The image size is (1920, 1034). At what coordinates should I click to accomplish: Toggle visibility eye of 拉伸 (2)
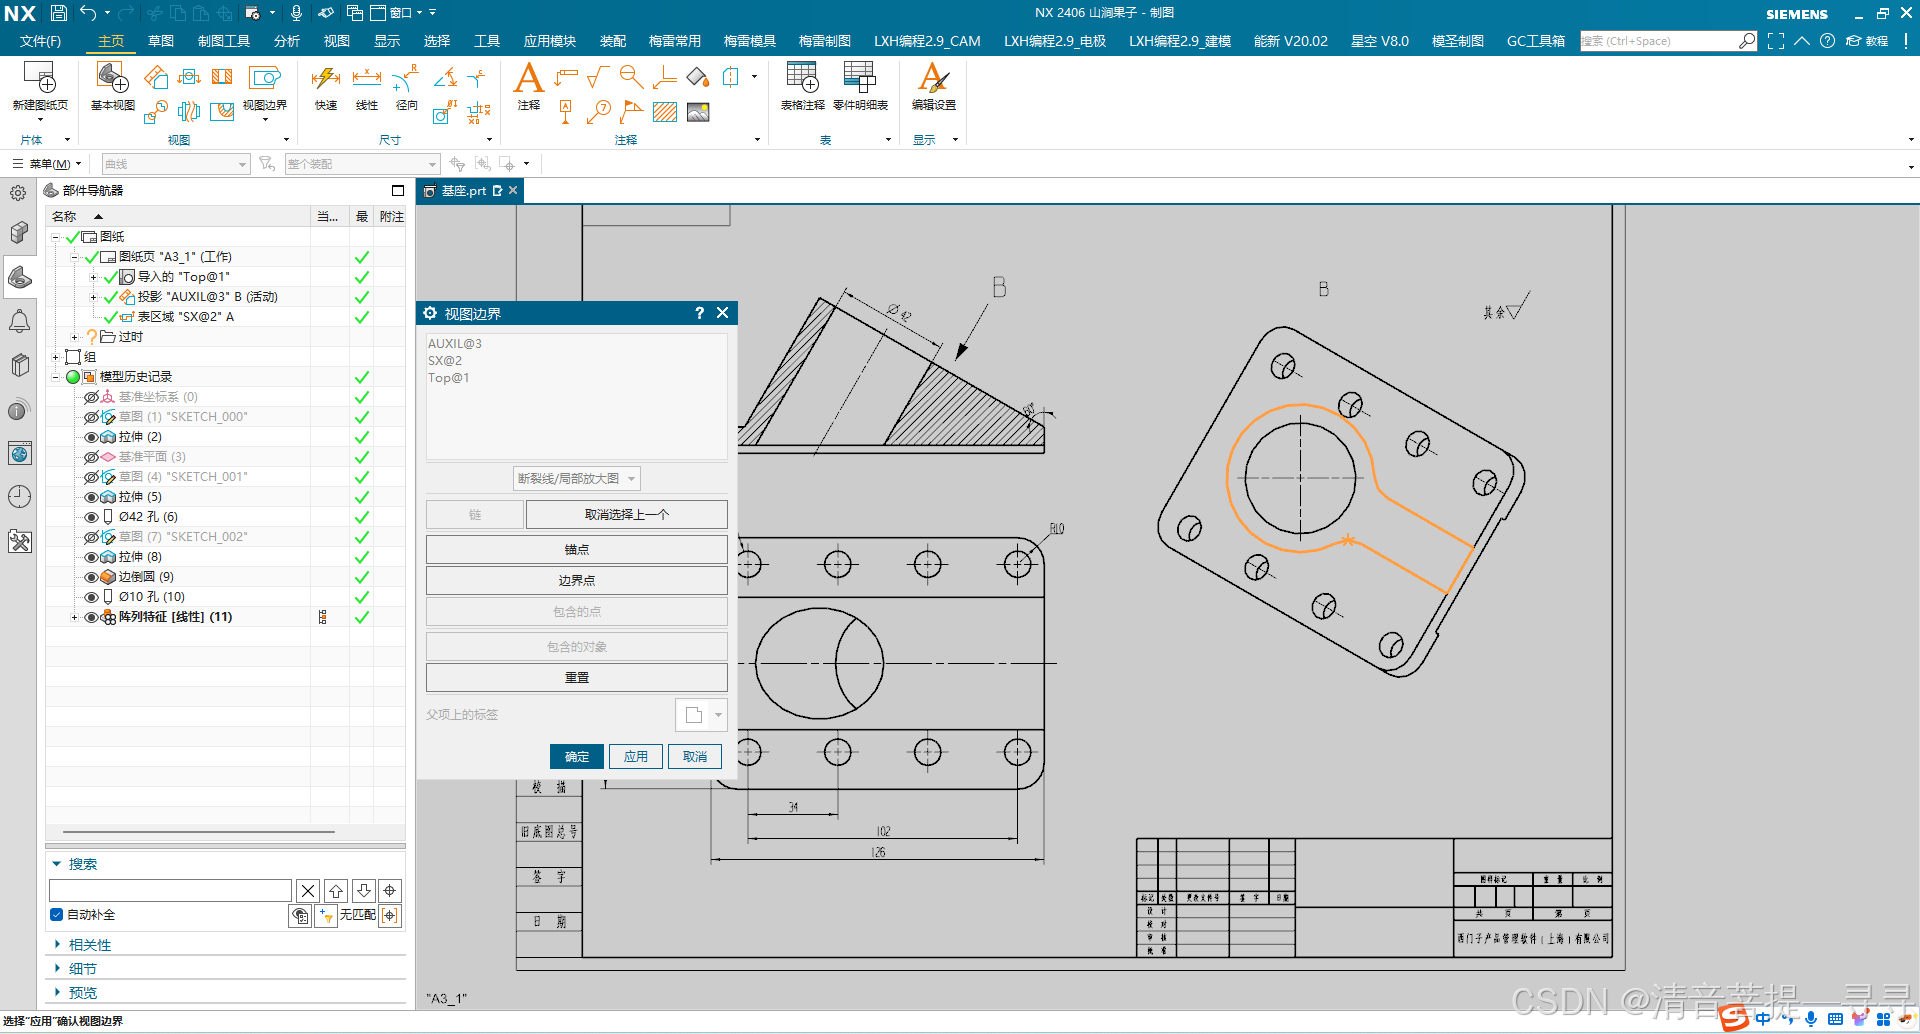91,437
